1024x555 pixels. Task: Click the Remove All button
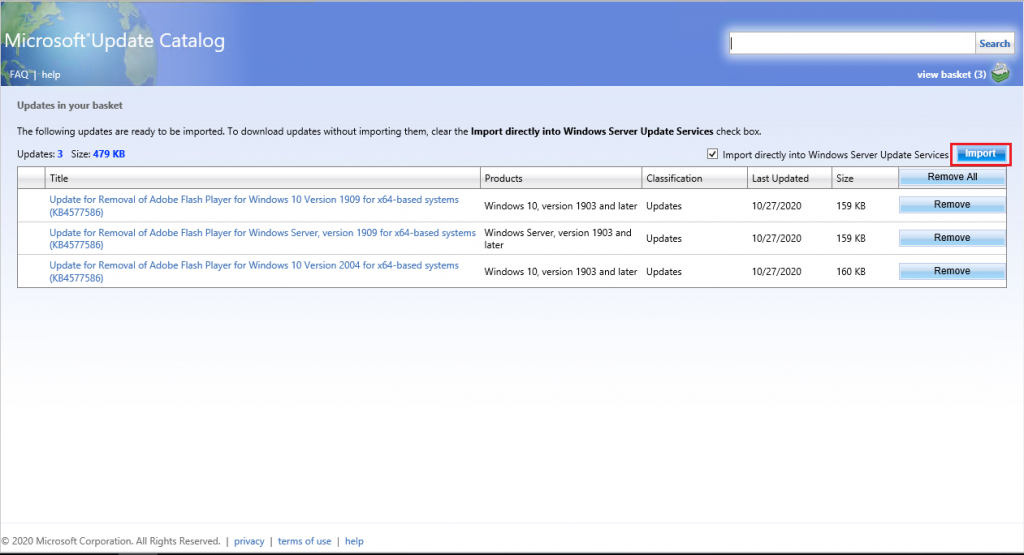pos(952,177)
